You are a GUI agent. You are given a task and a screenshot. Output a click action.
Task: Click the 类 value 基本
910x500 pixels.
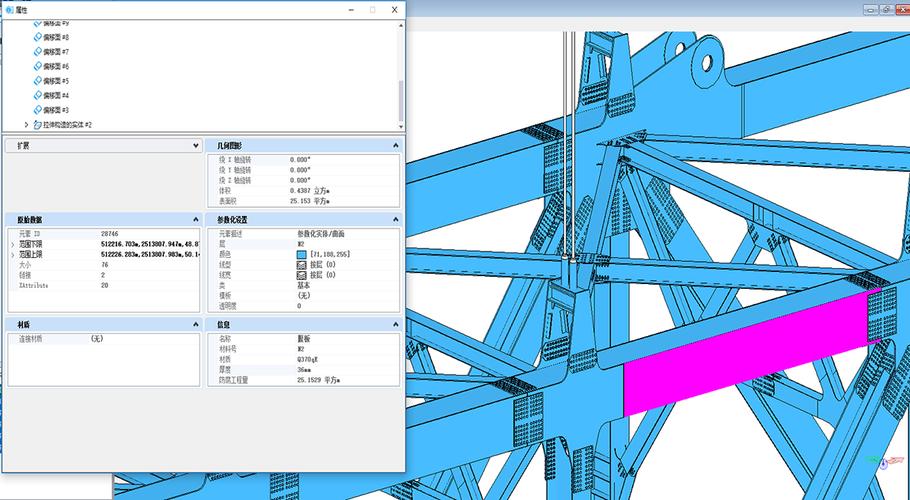pyautogui.click(x=304, y=285)
